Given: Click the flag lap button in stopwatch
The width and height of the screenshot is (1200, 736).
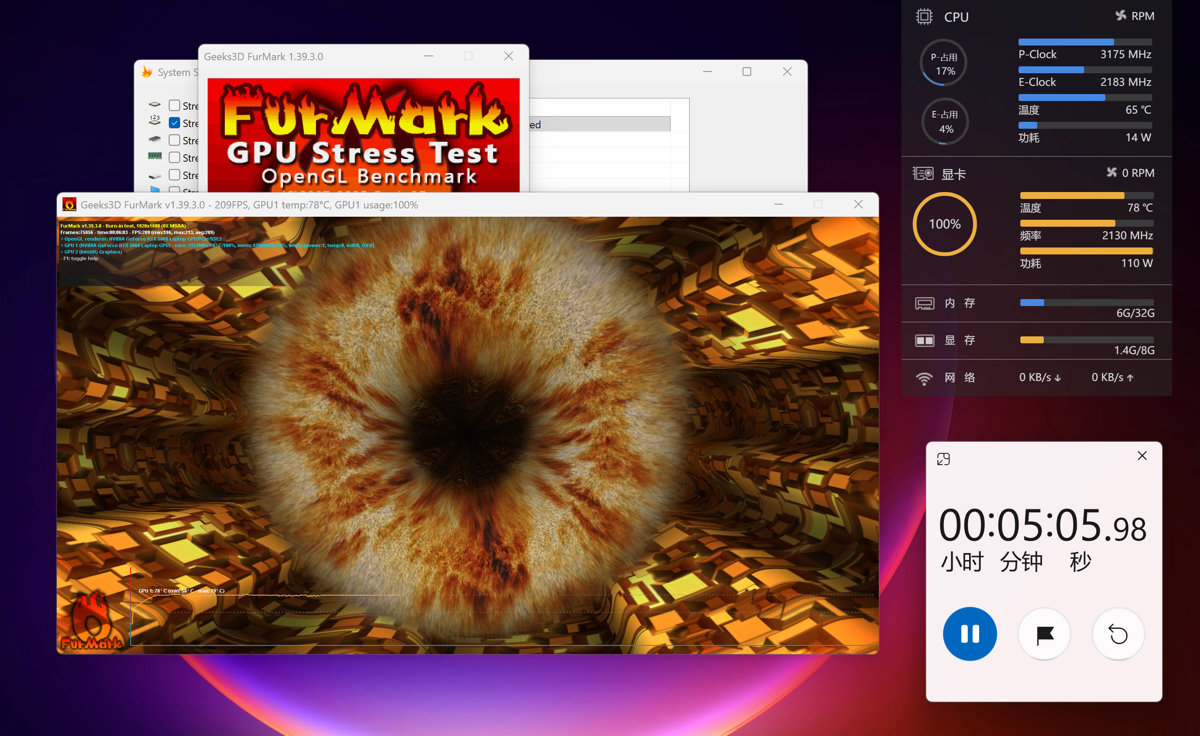Looking at the screenshot, I should tap(1044, 634).
